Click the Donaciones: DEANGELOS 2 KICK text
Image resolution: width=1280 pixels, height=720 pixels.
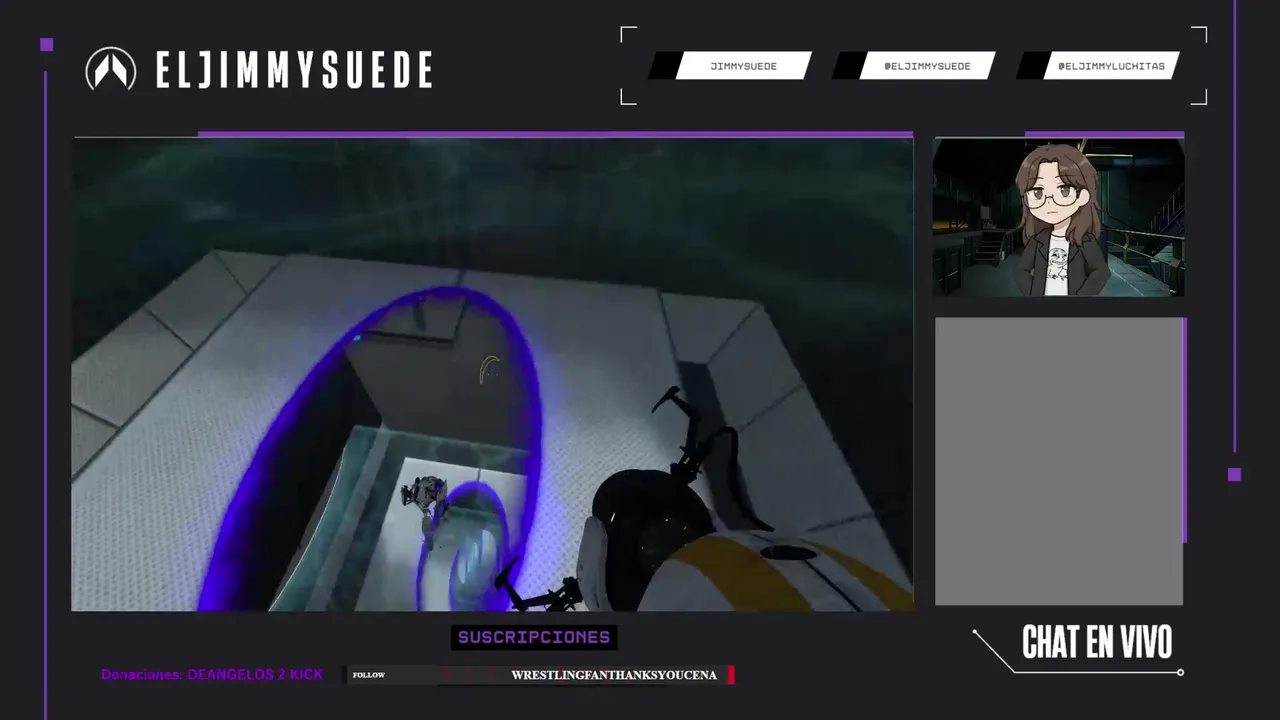212,675
